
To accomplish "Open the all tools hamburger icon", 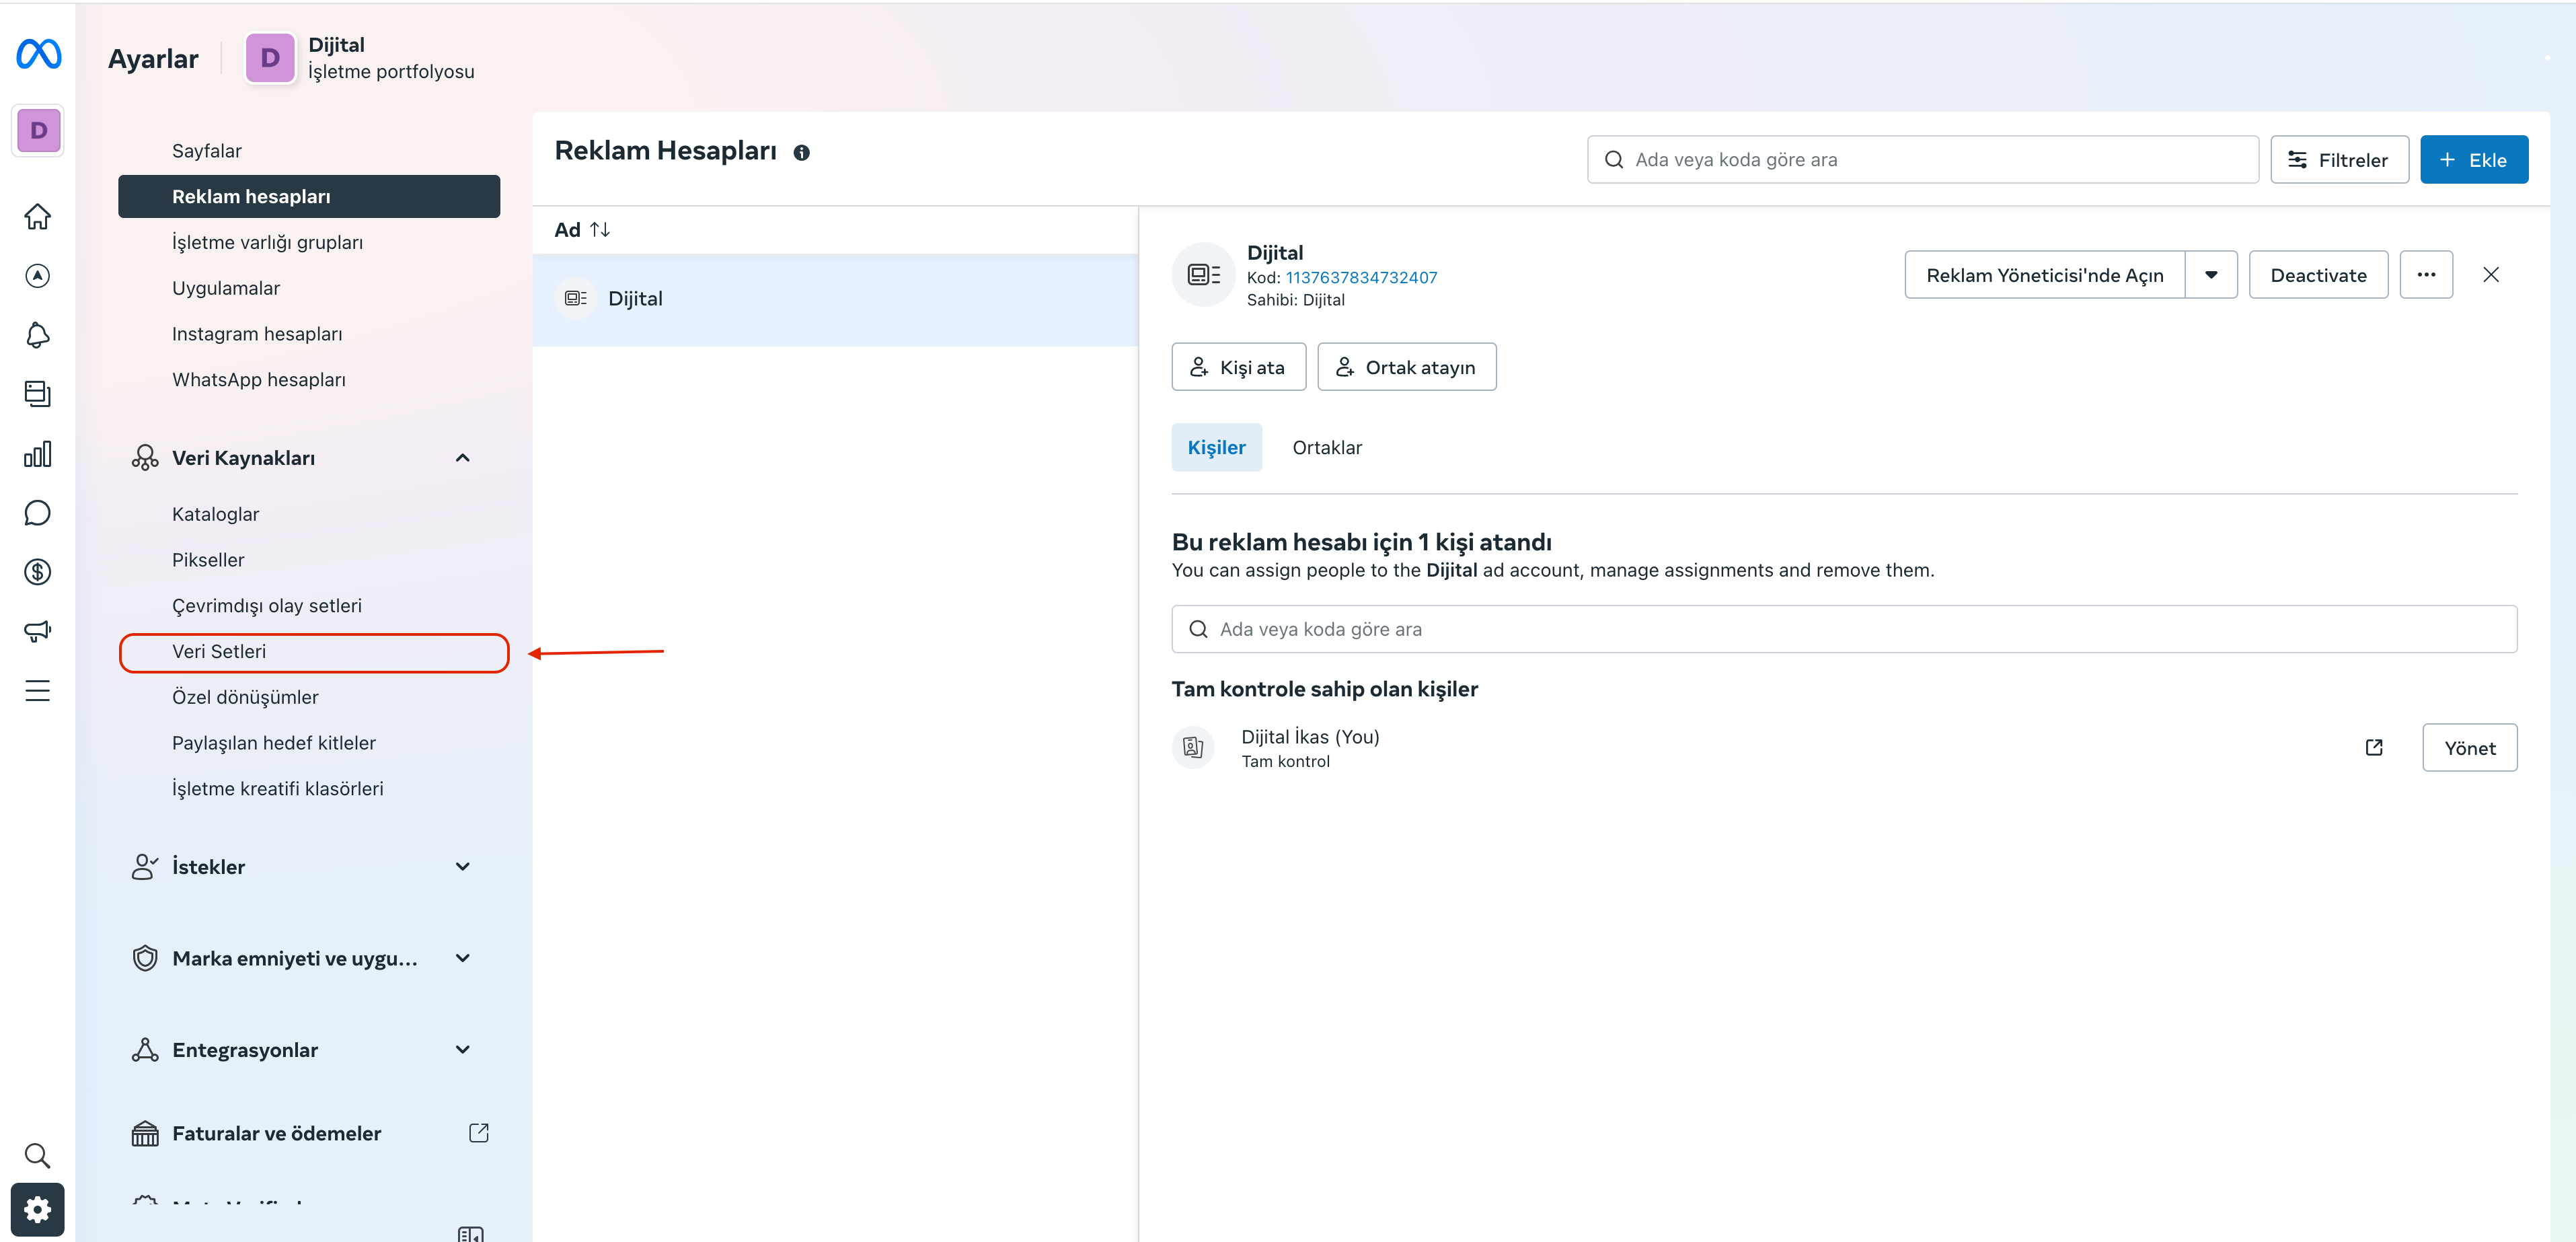I will tap(38, 691).
